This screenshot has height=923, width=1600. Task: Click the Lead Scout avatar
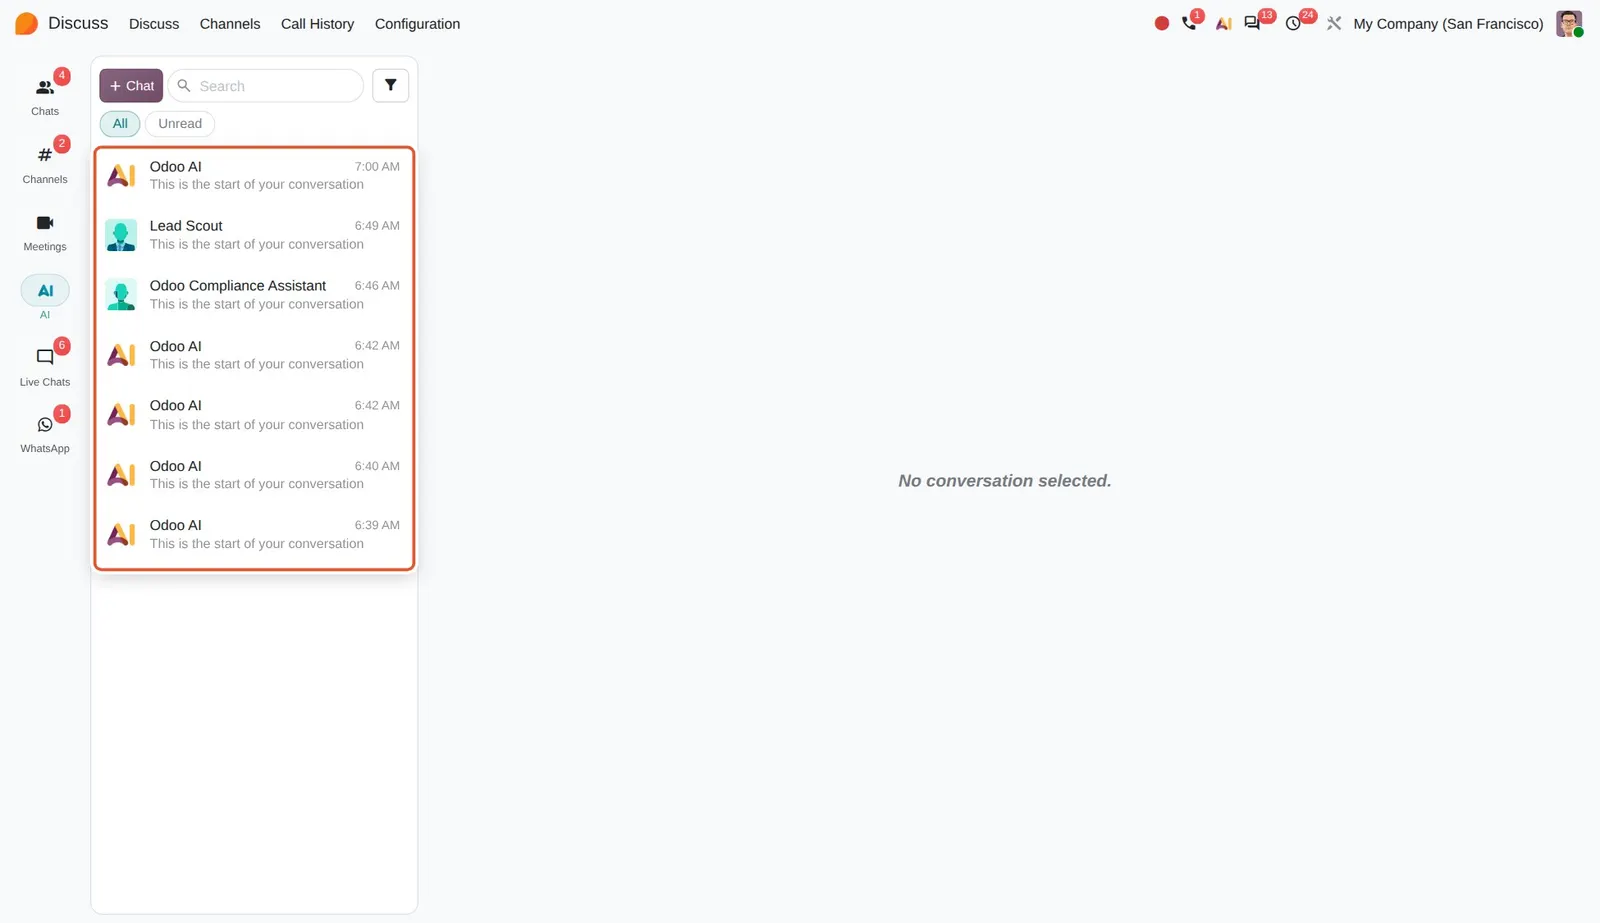coord(121,235)
